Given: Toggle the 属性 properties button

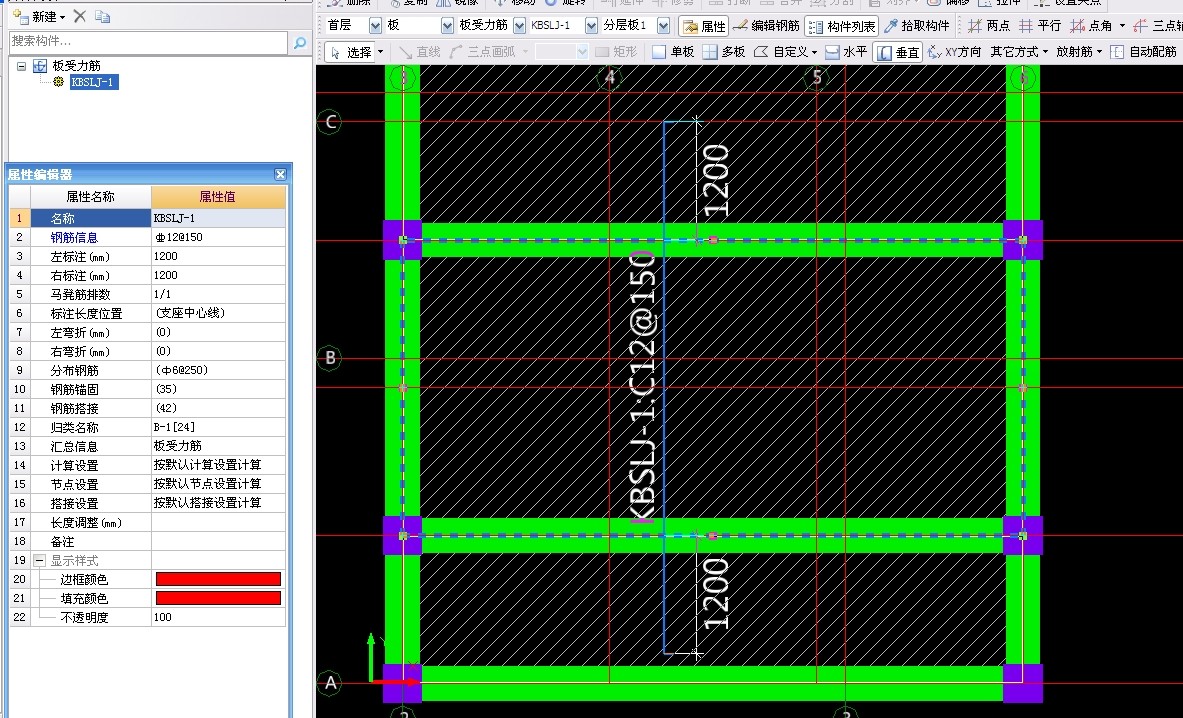Looking at the screenshot, I should click(x=703, y=26).
